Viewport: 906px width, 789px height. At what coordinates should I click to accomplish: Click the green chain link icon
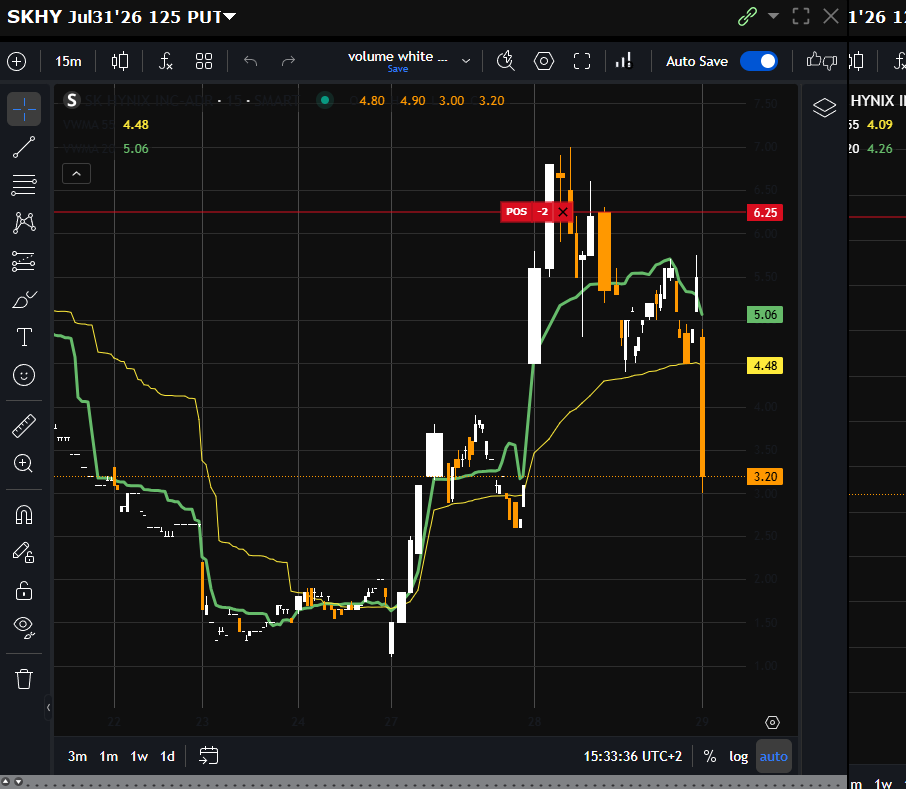tap(747, 17)
